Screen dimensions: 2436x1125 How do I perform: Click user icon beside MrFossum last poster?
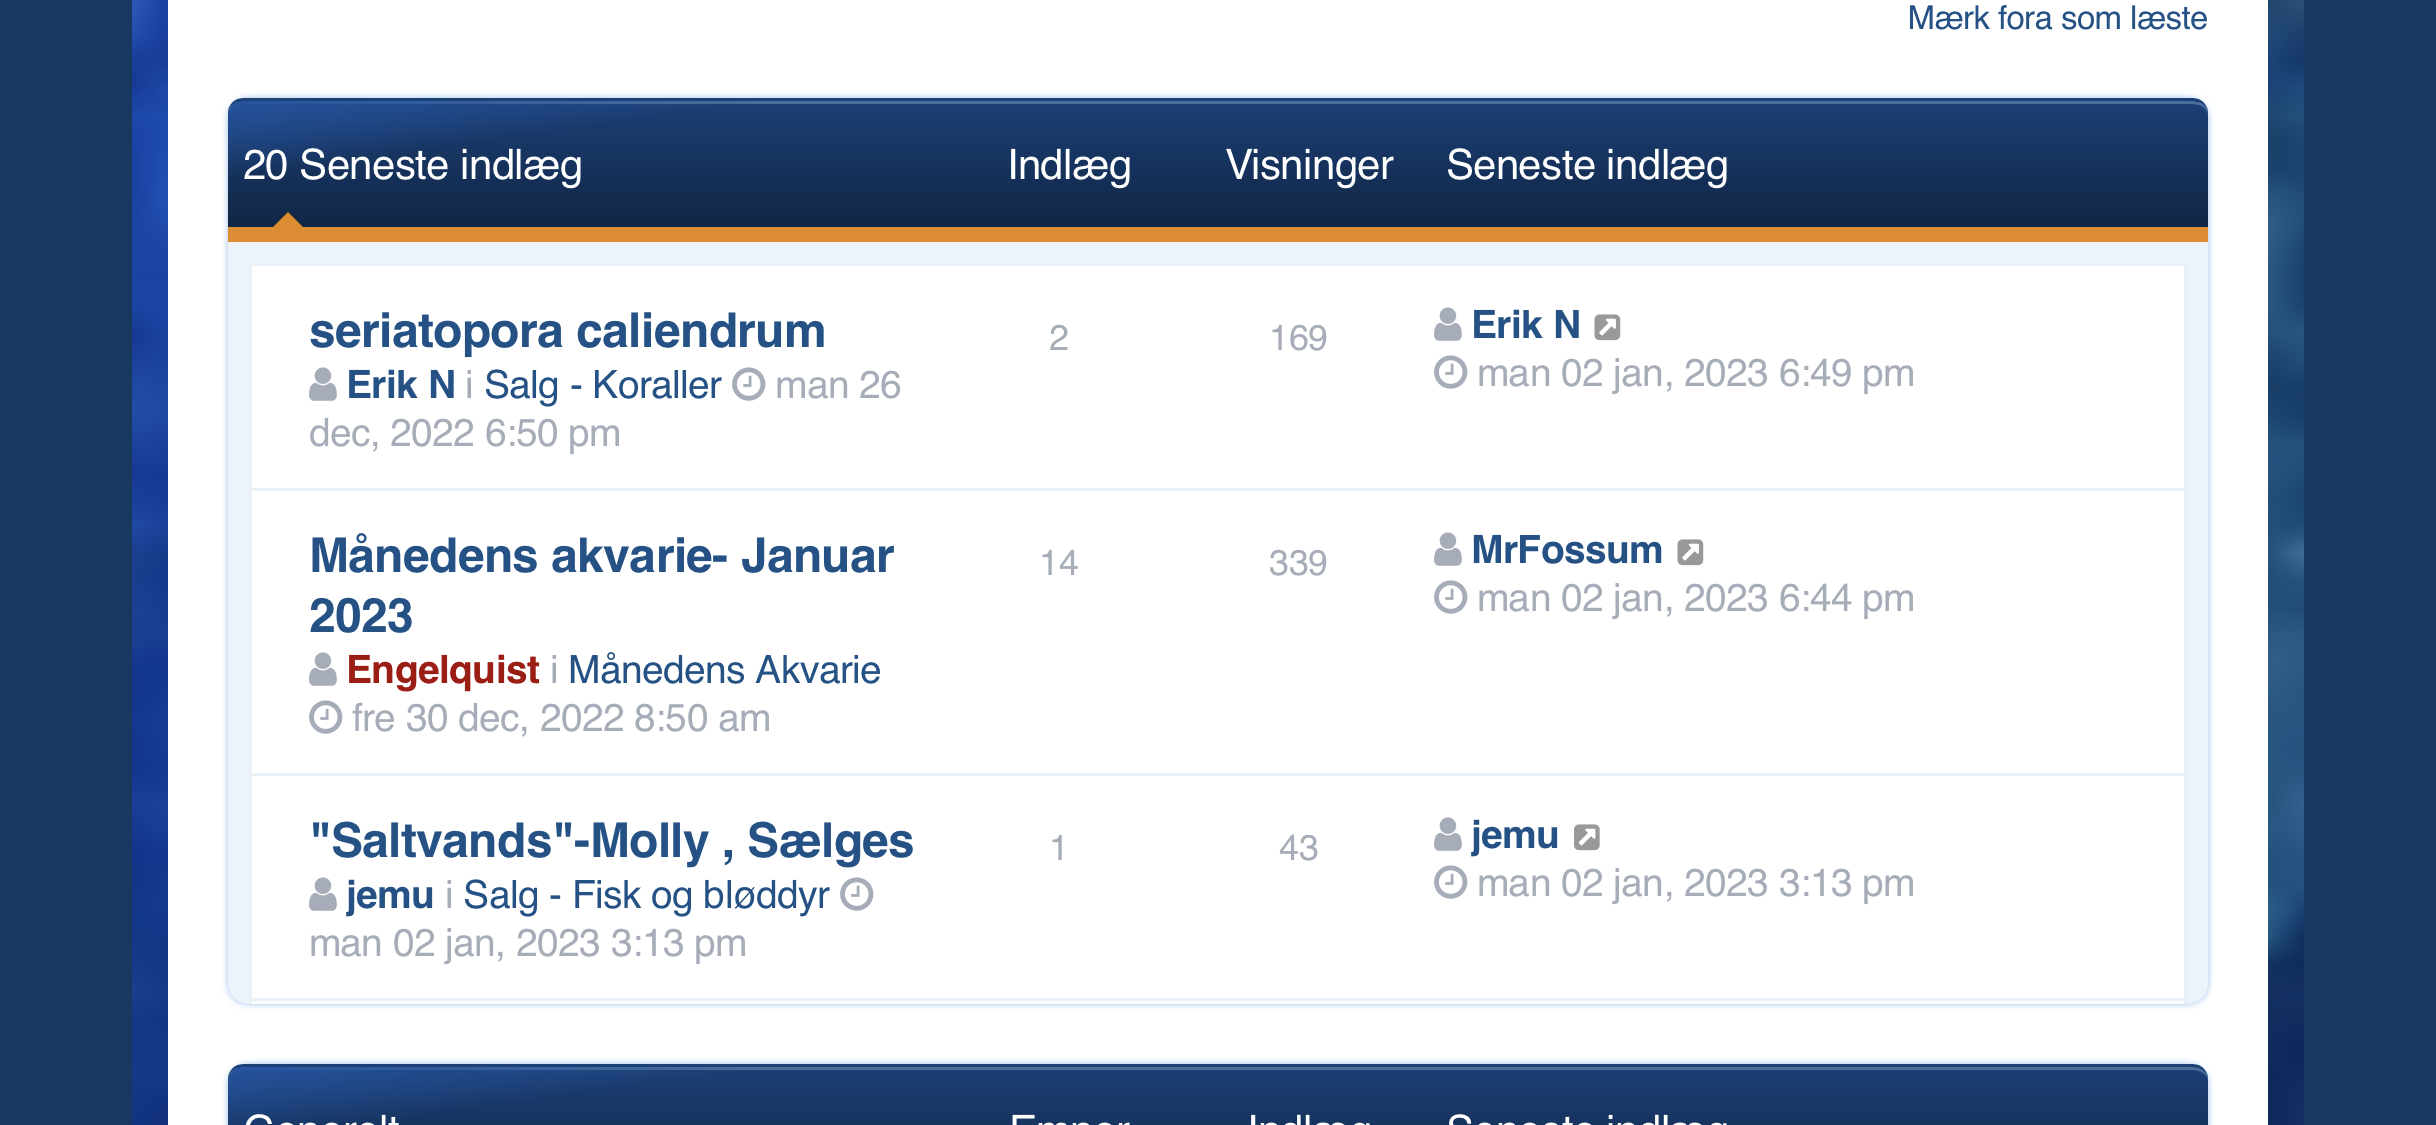[x=1448, y=550]
